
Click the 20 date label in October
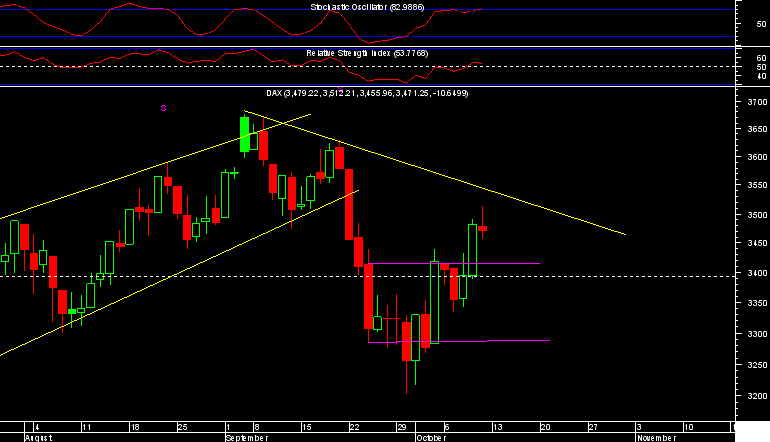pyautogui.click(x=546, y=427)
